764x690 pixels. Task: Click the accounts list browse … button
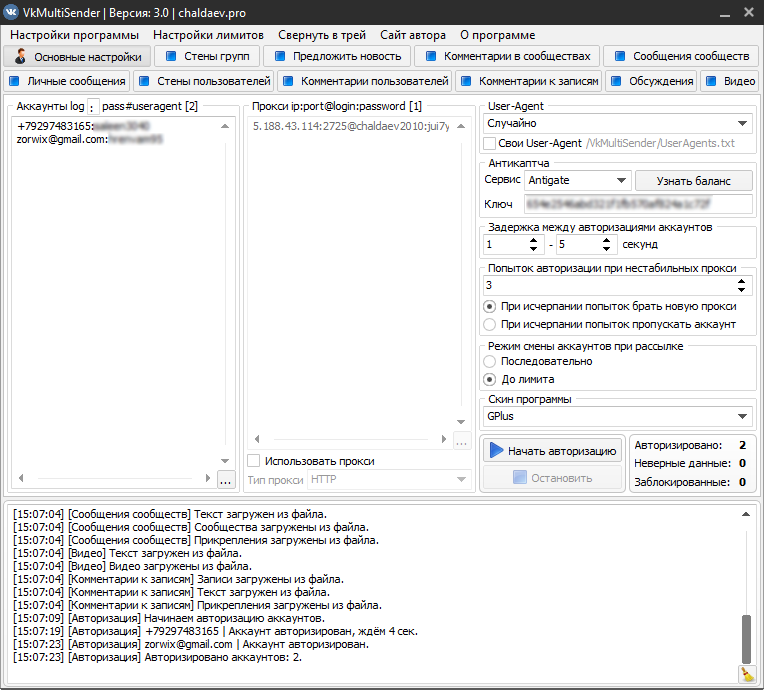226,479
